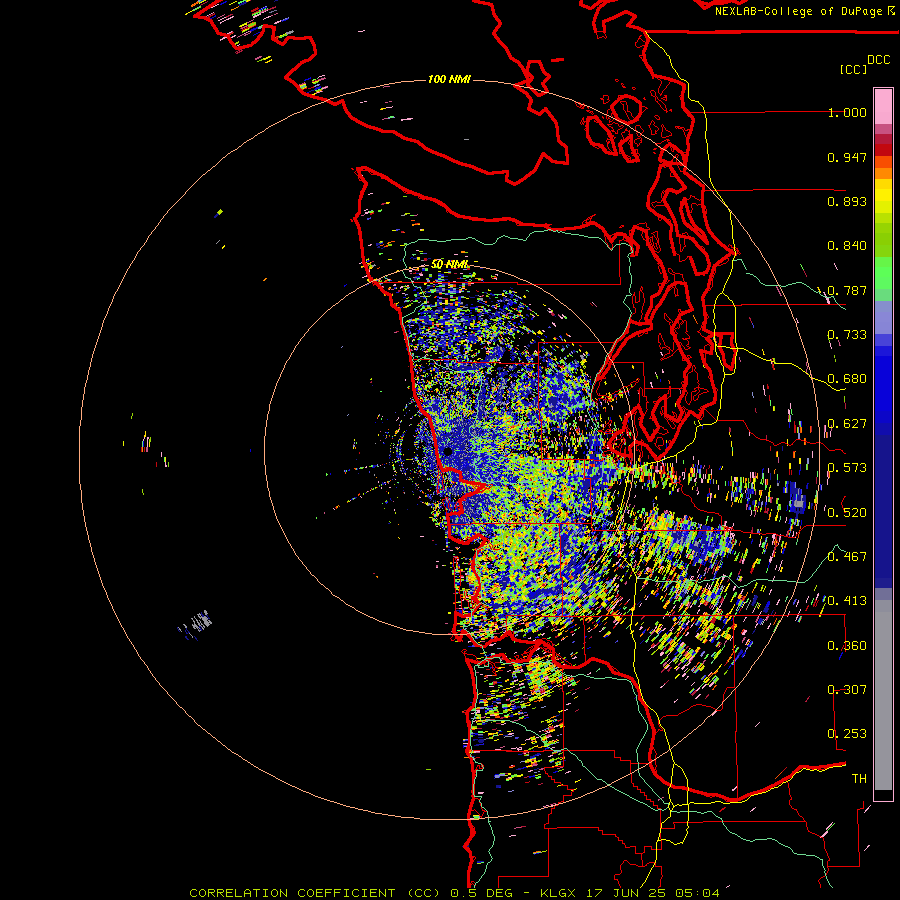
Task: Click the black radar site dot
Action: (x=448, y=452)
